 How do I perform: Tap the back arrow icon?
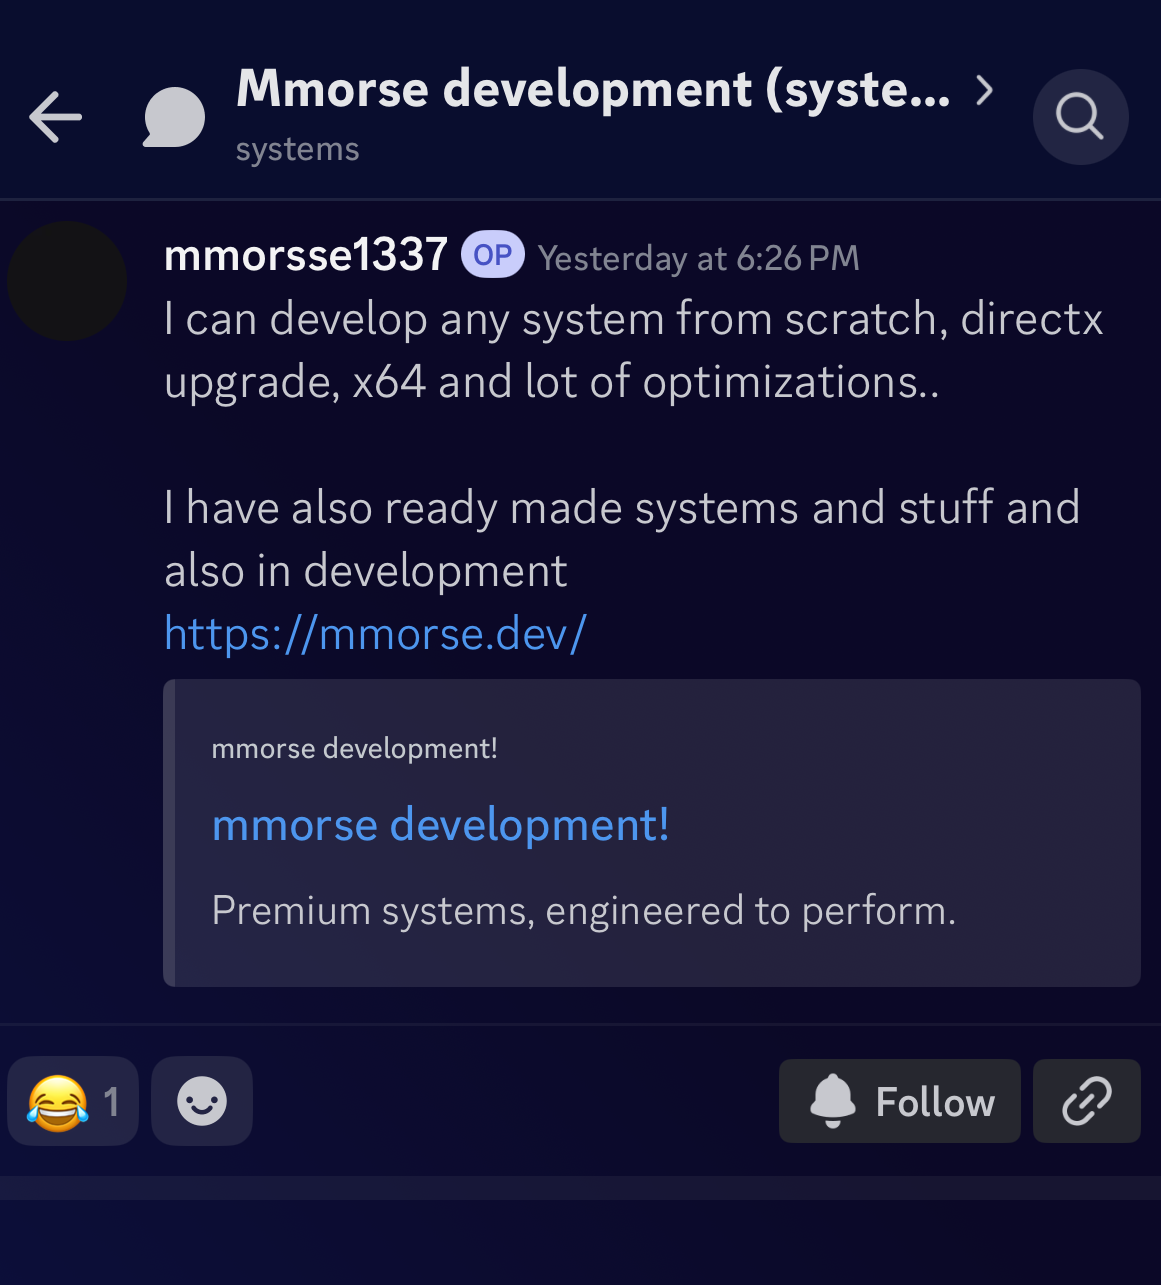pyautogui.click(x=56, y=117)
